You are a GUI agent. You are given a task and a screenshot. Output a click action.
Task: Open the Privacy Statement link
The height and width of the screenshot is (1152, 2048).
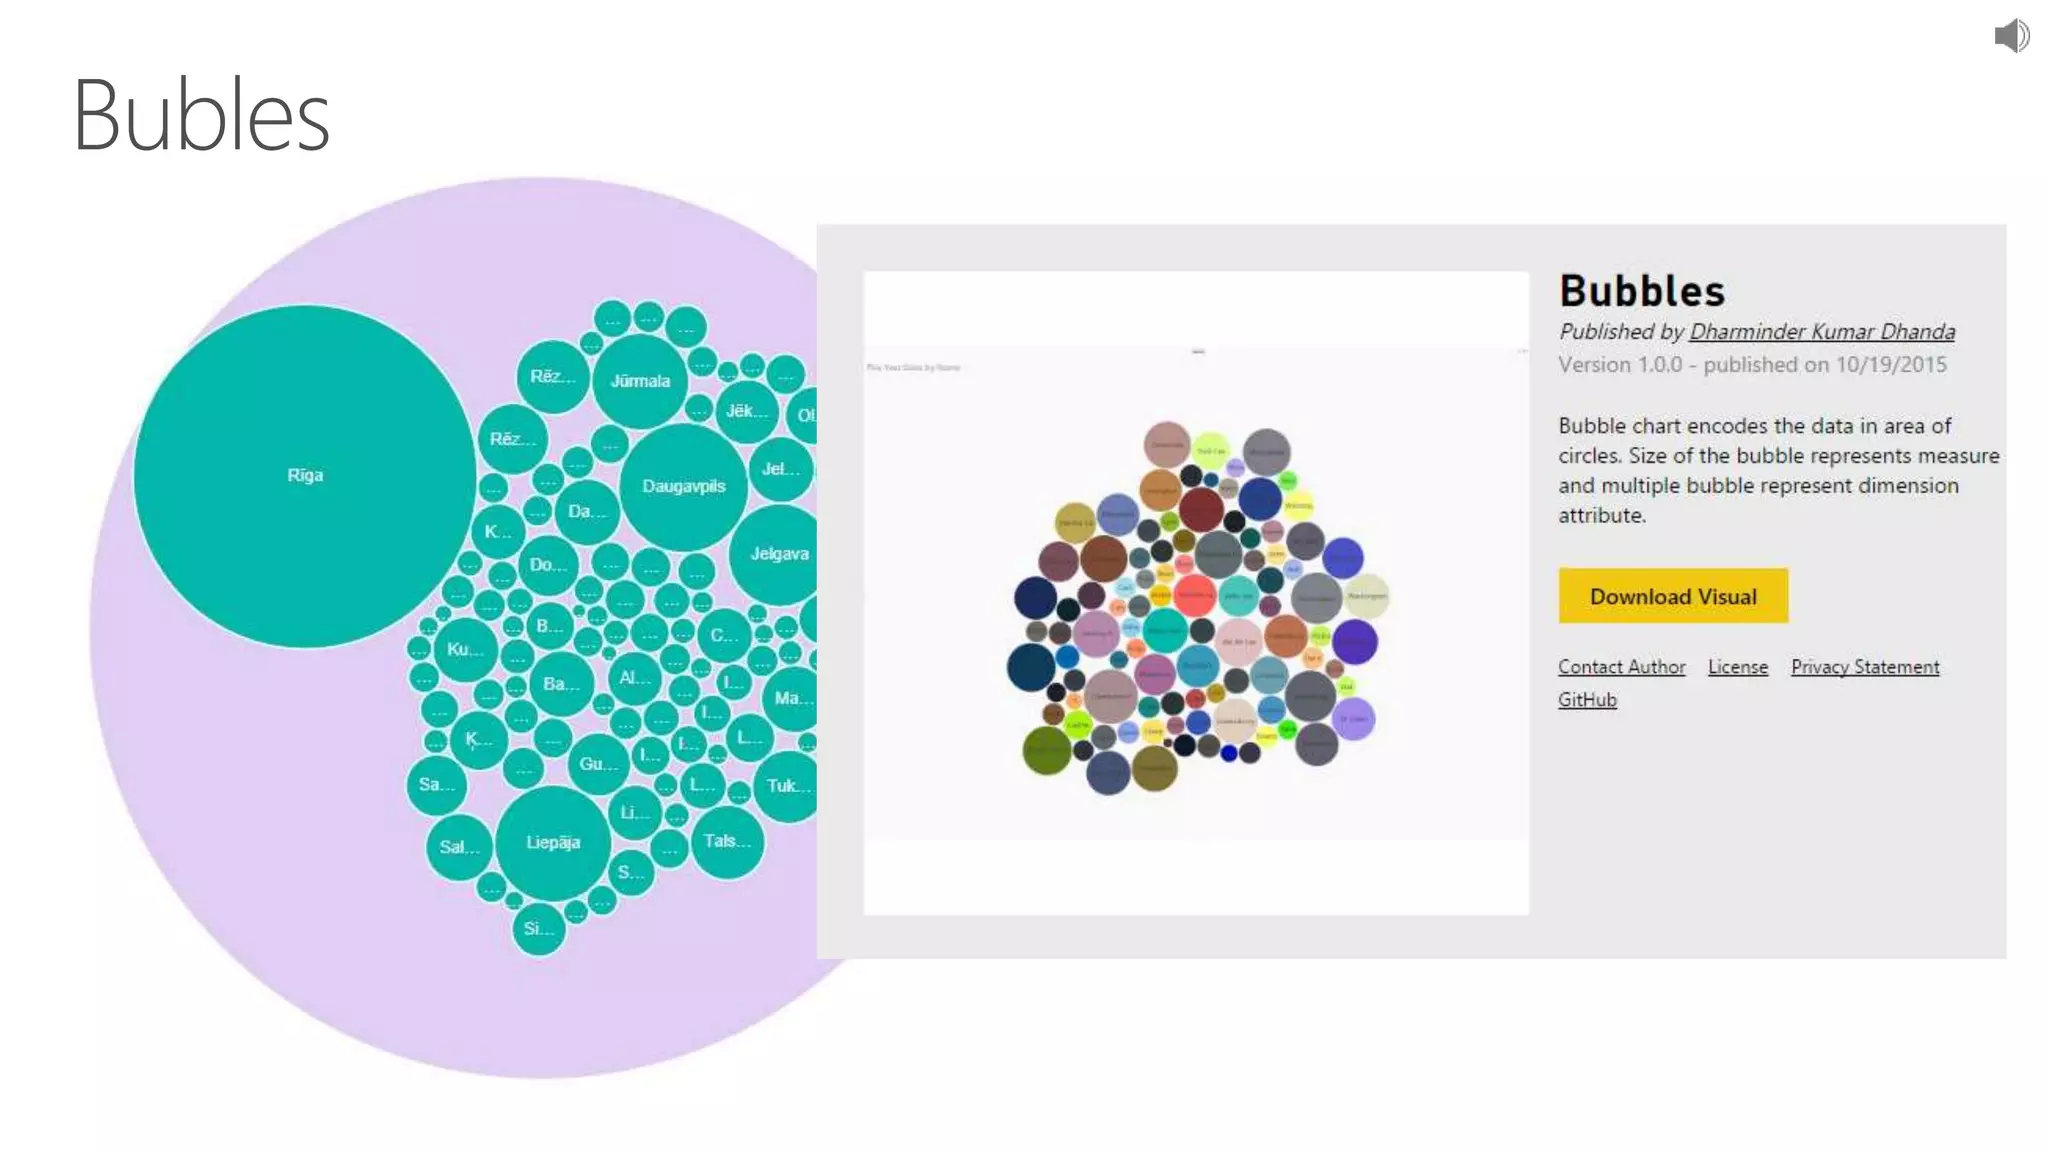click(x=1864, y=667)
